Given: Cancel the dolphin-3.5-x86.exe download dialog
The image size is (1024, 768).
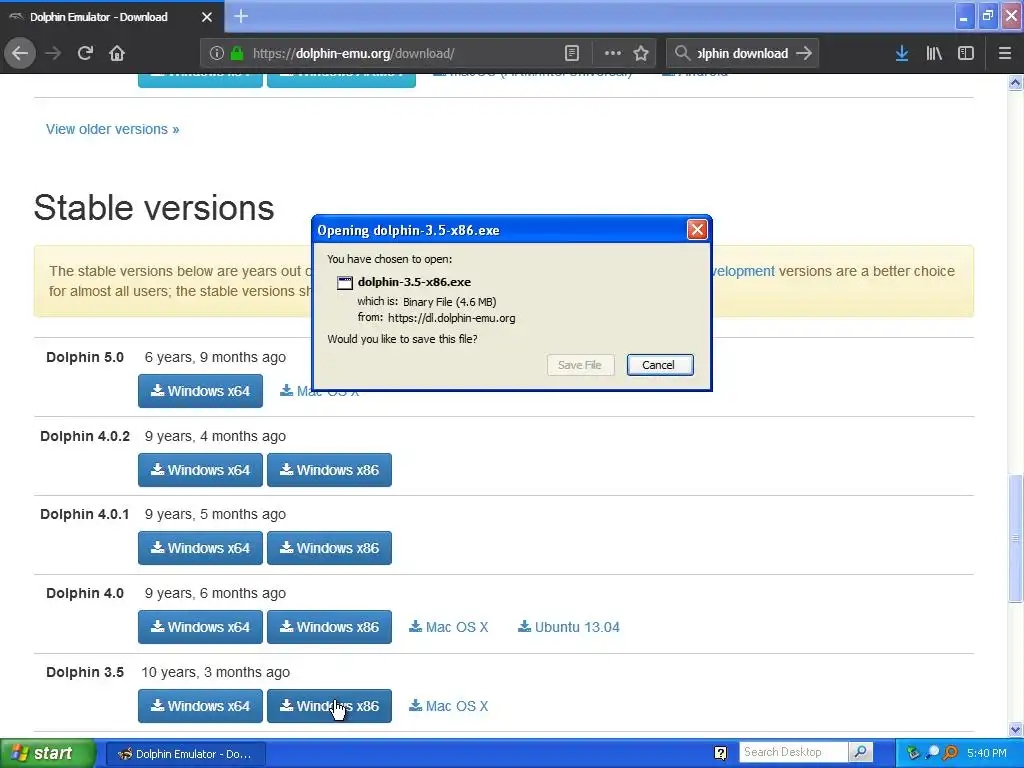Looking at the screenshot, I should 660,365.
